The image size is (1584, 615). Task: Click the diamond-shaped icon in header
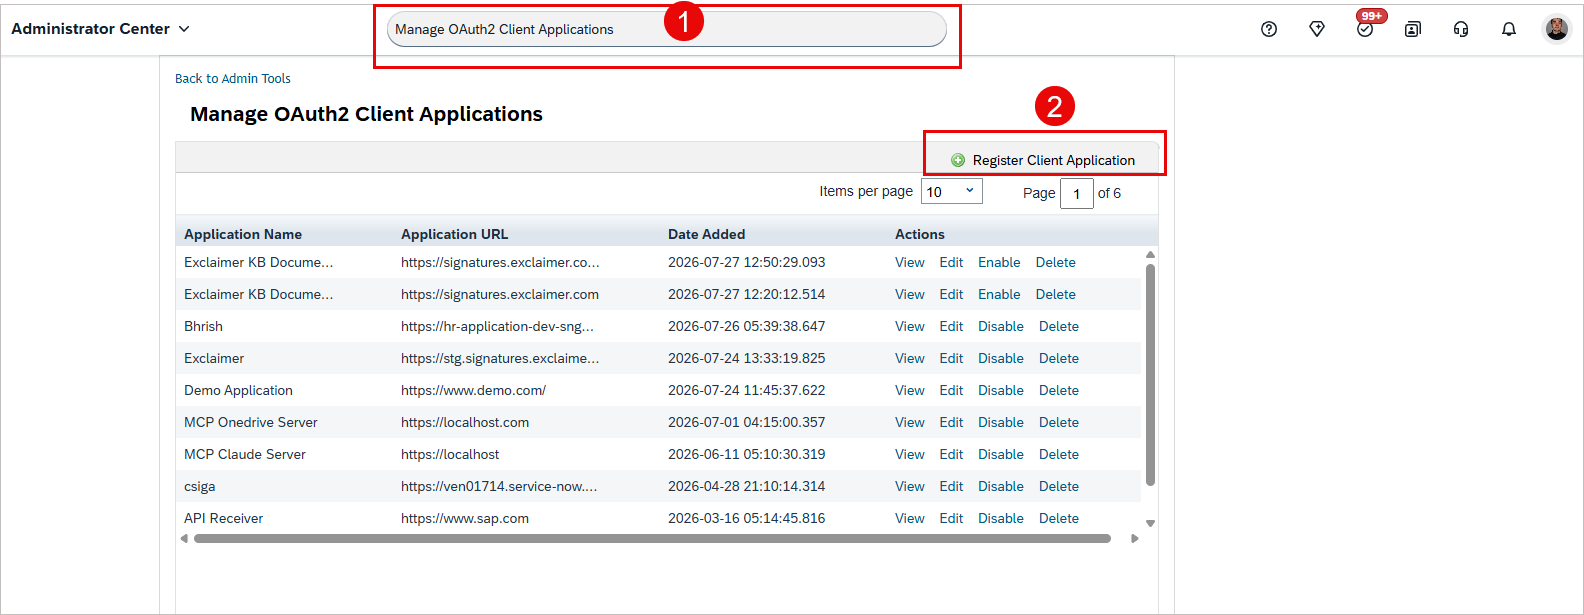tap(1317, 29)
